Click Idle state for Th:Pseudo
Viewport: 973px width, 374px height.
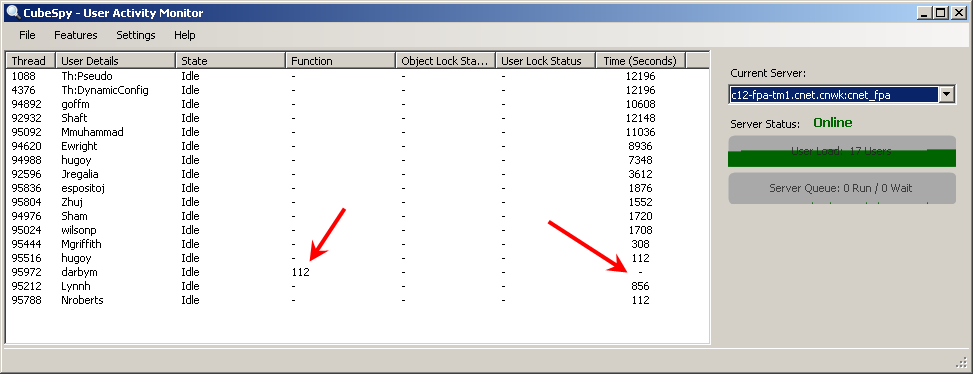tap(191, 76)
